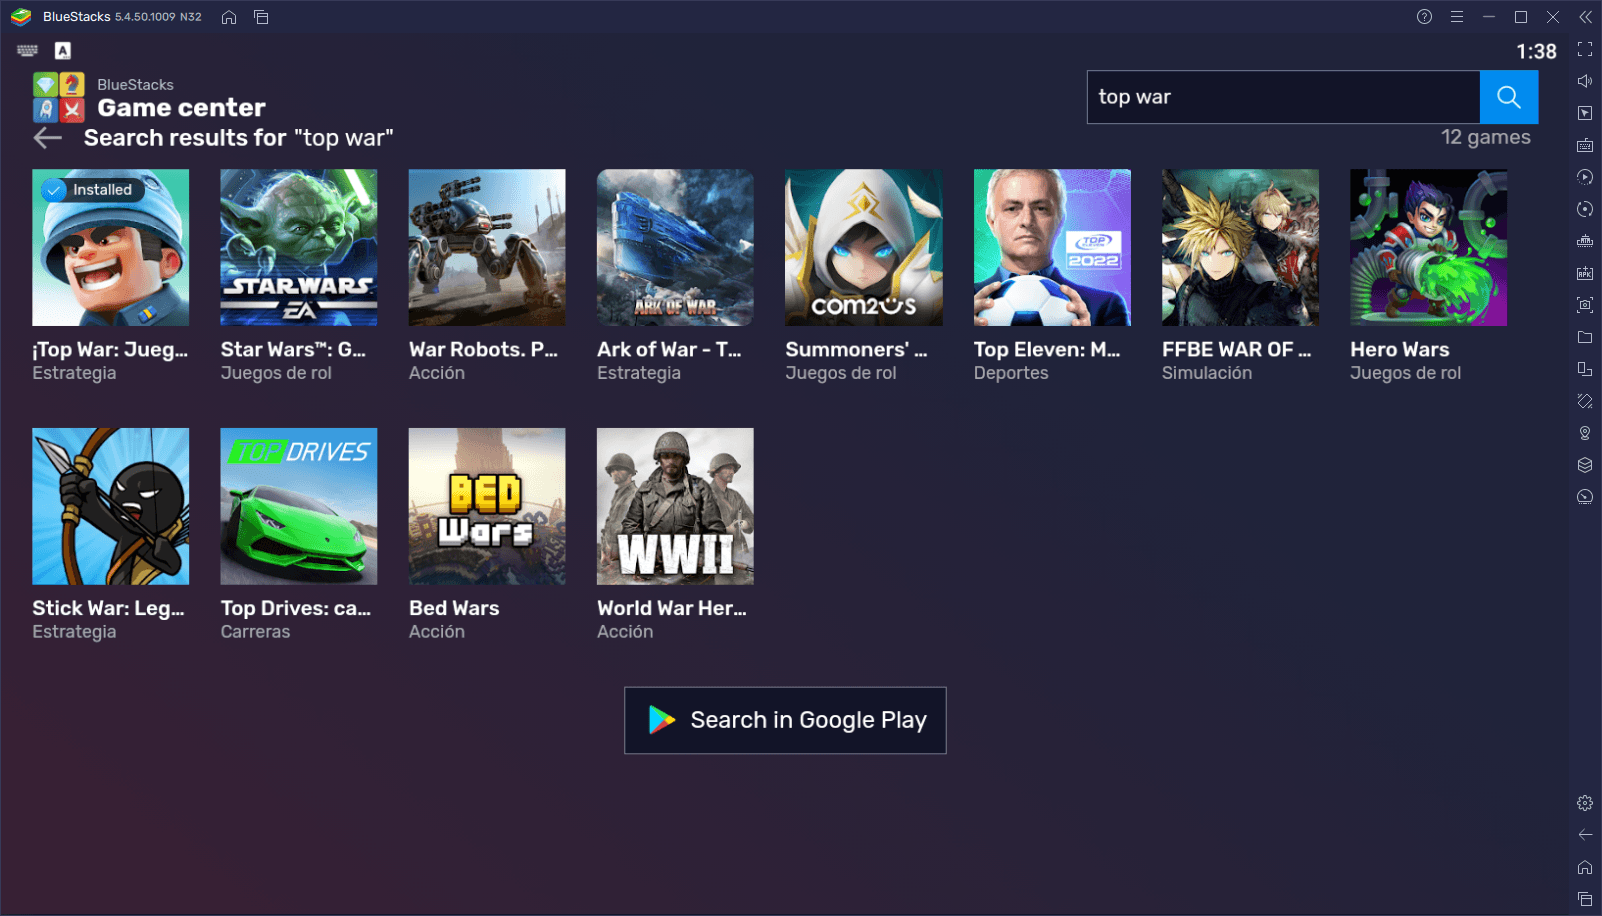Open the FFBE WAR OF game thumbnail
This screenshot has height=916, width=1602.
pos(1240,247)
